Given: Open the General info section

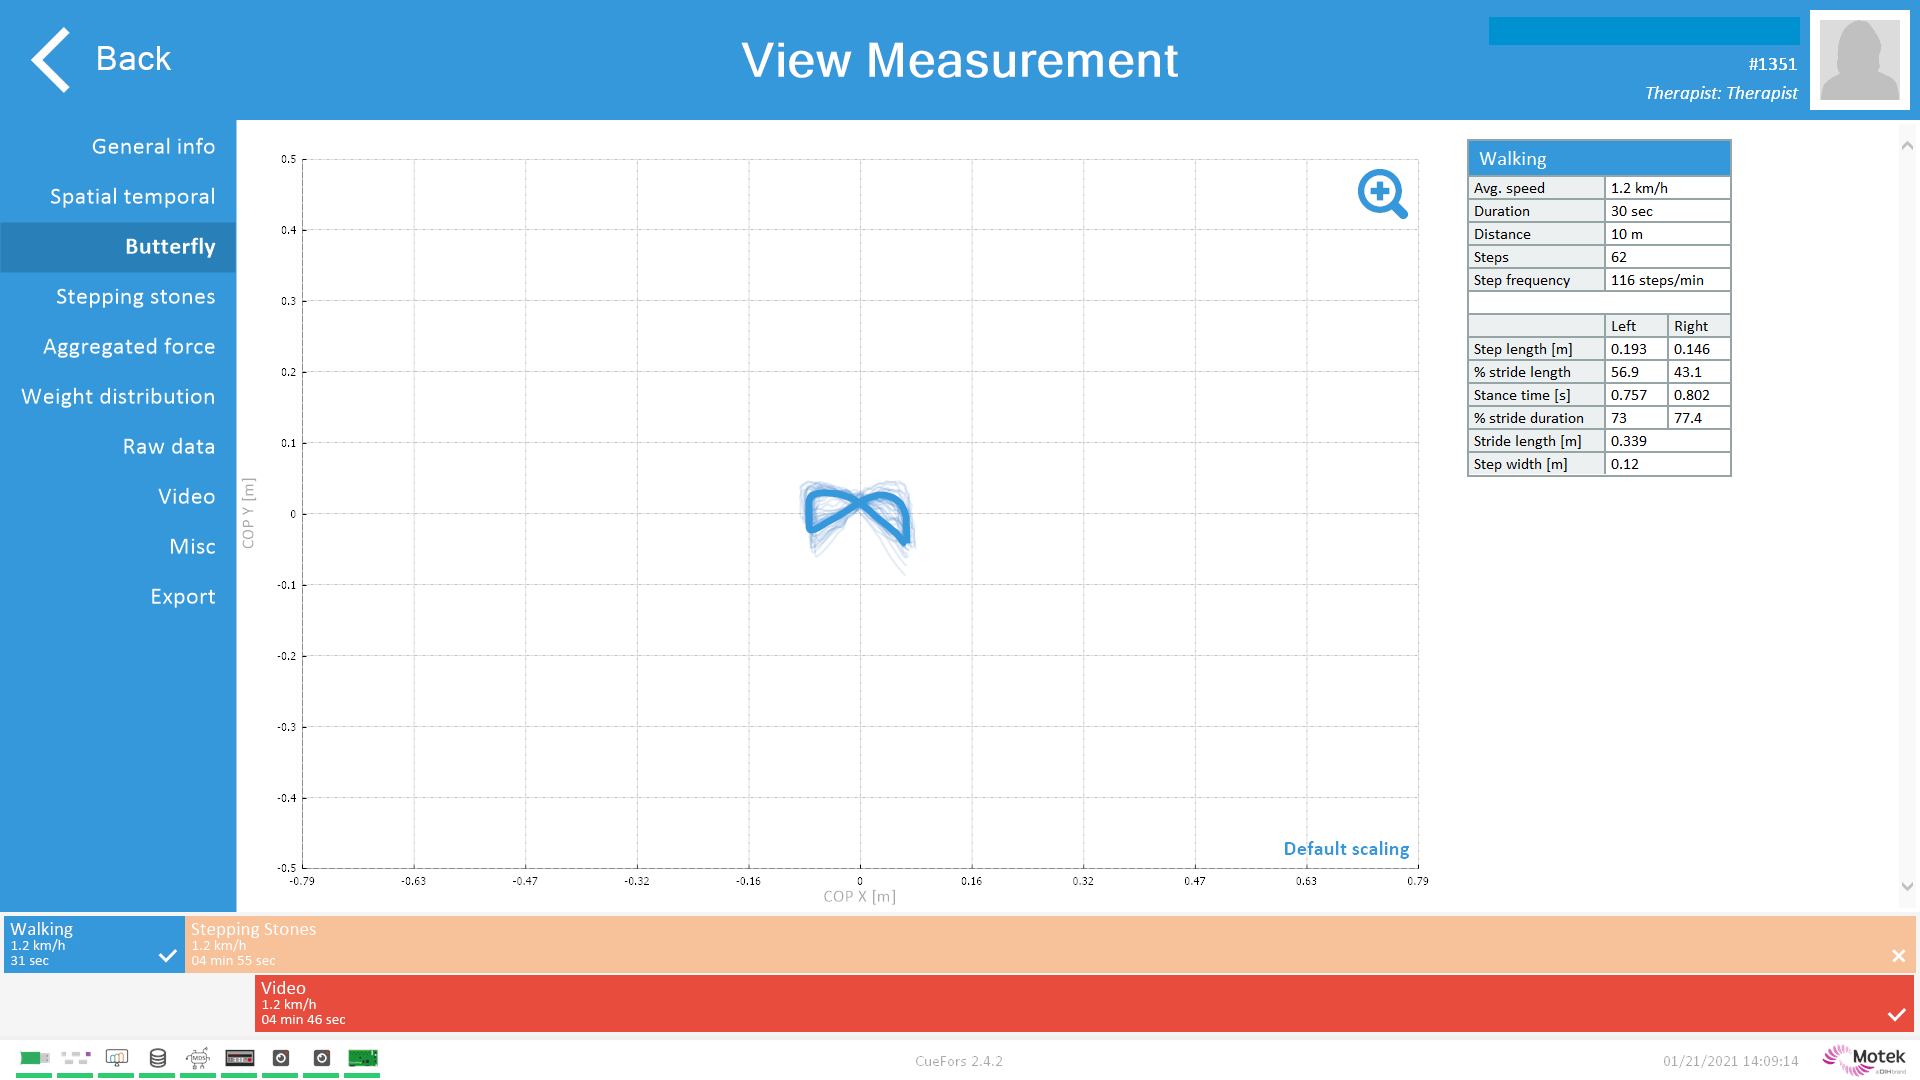Looking at the screenshot, I should (x=153, y=147).
